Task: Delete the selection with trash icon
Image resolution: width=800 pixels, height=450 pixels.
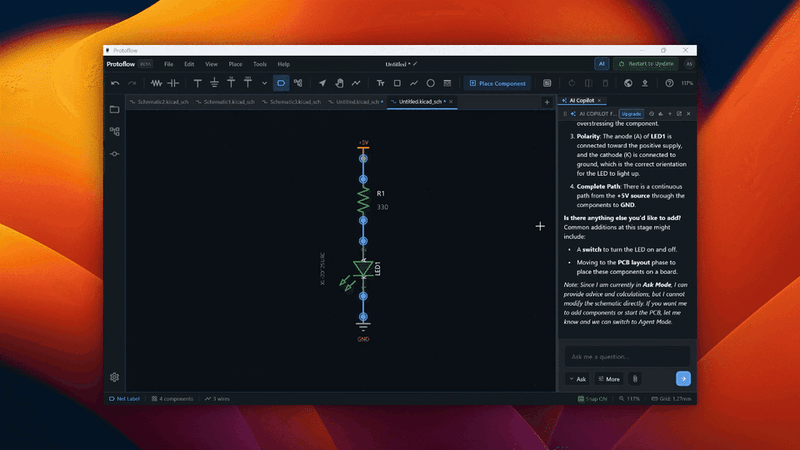Action: [x=605, y=83]
